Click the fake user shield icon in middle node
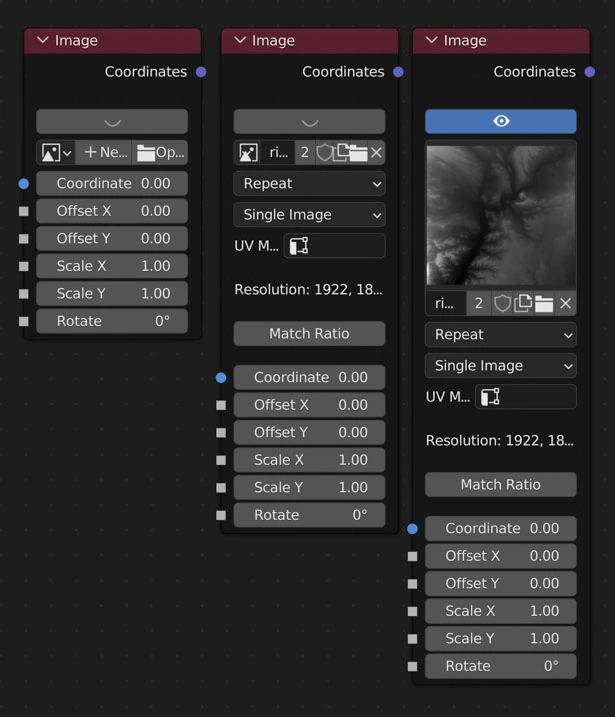 [324, 153]
